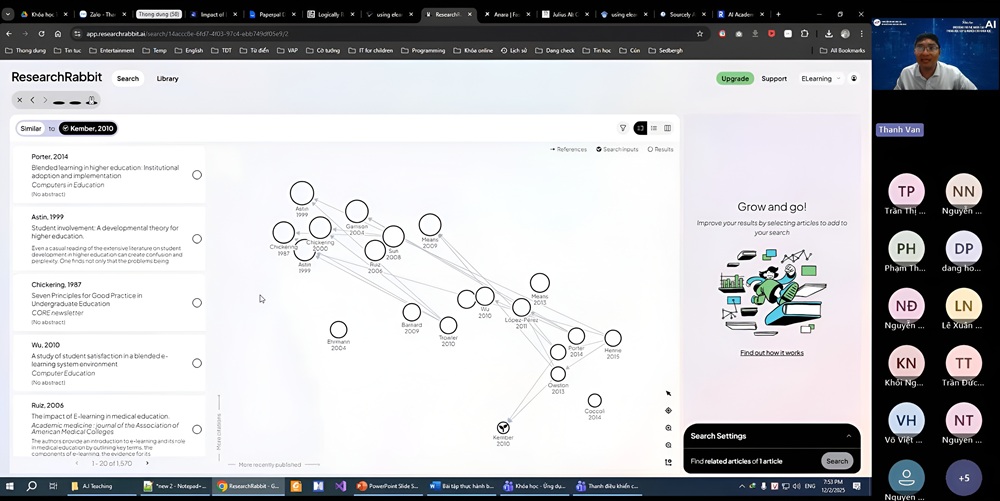Click the green Upgrade button
The width and height of the screenshot is (1000, 501).
[x=735, y=78]
